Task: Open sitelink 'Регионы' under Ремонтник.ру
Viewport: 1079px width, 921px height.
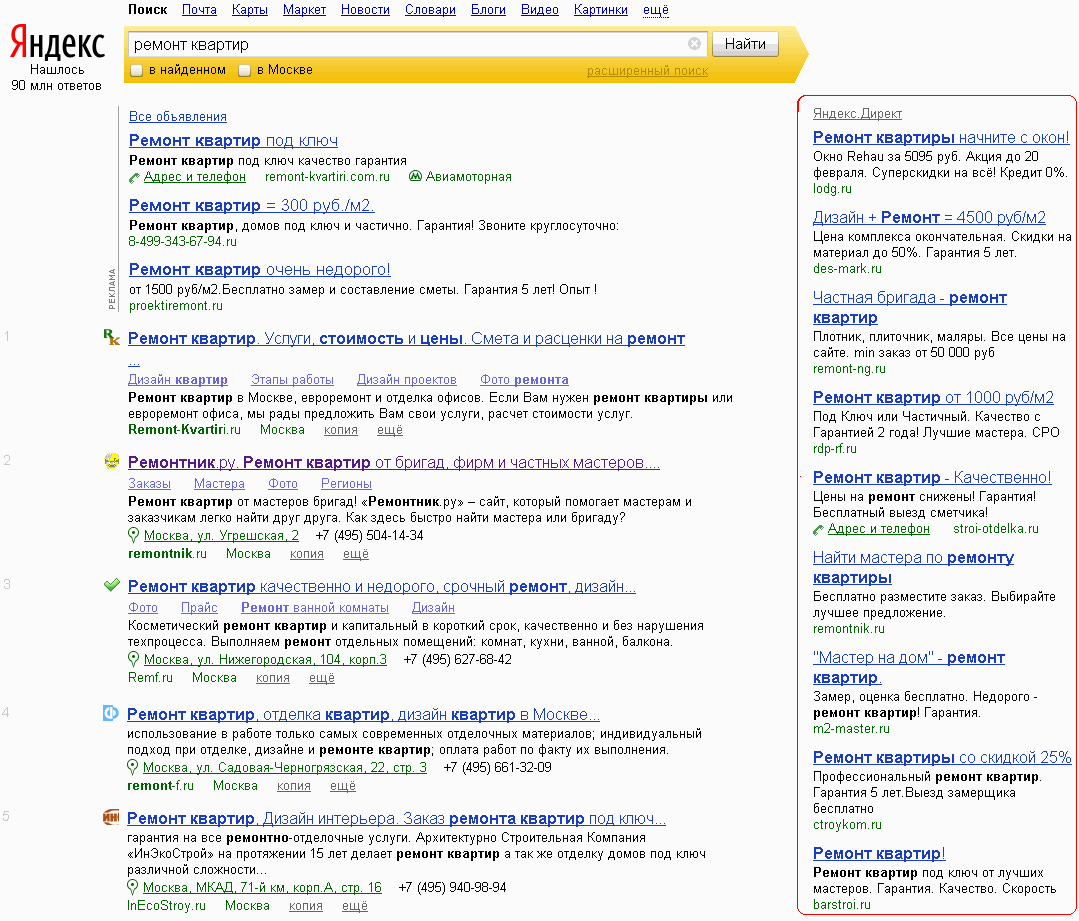Action: pyautogui.click(x=346, y=483)
